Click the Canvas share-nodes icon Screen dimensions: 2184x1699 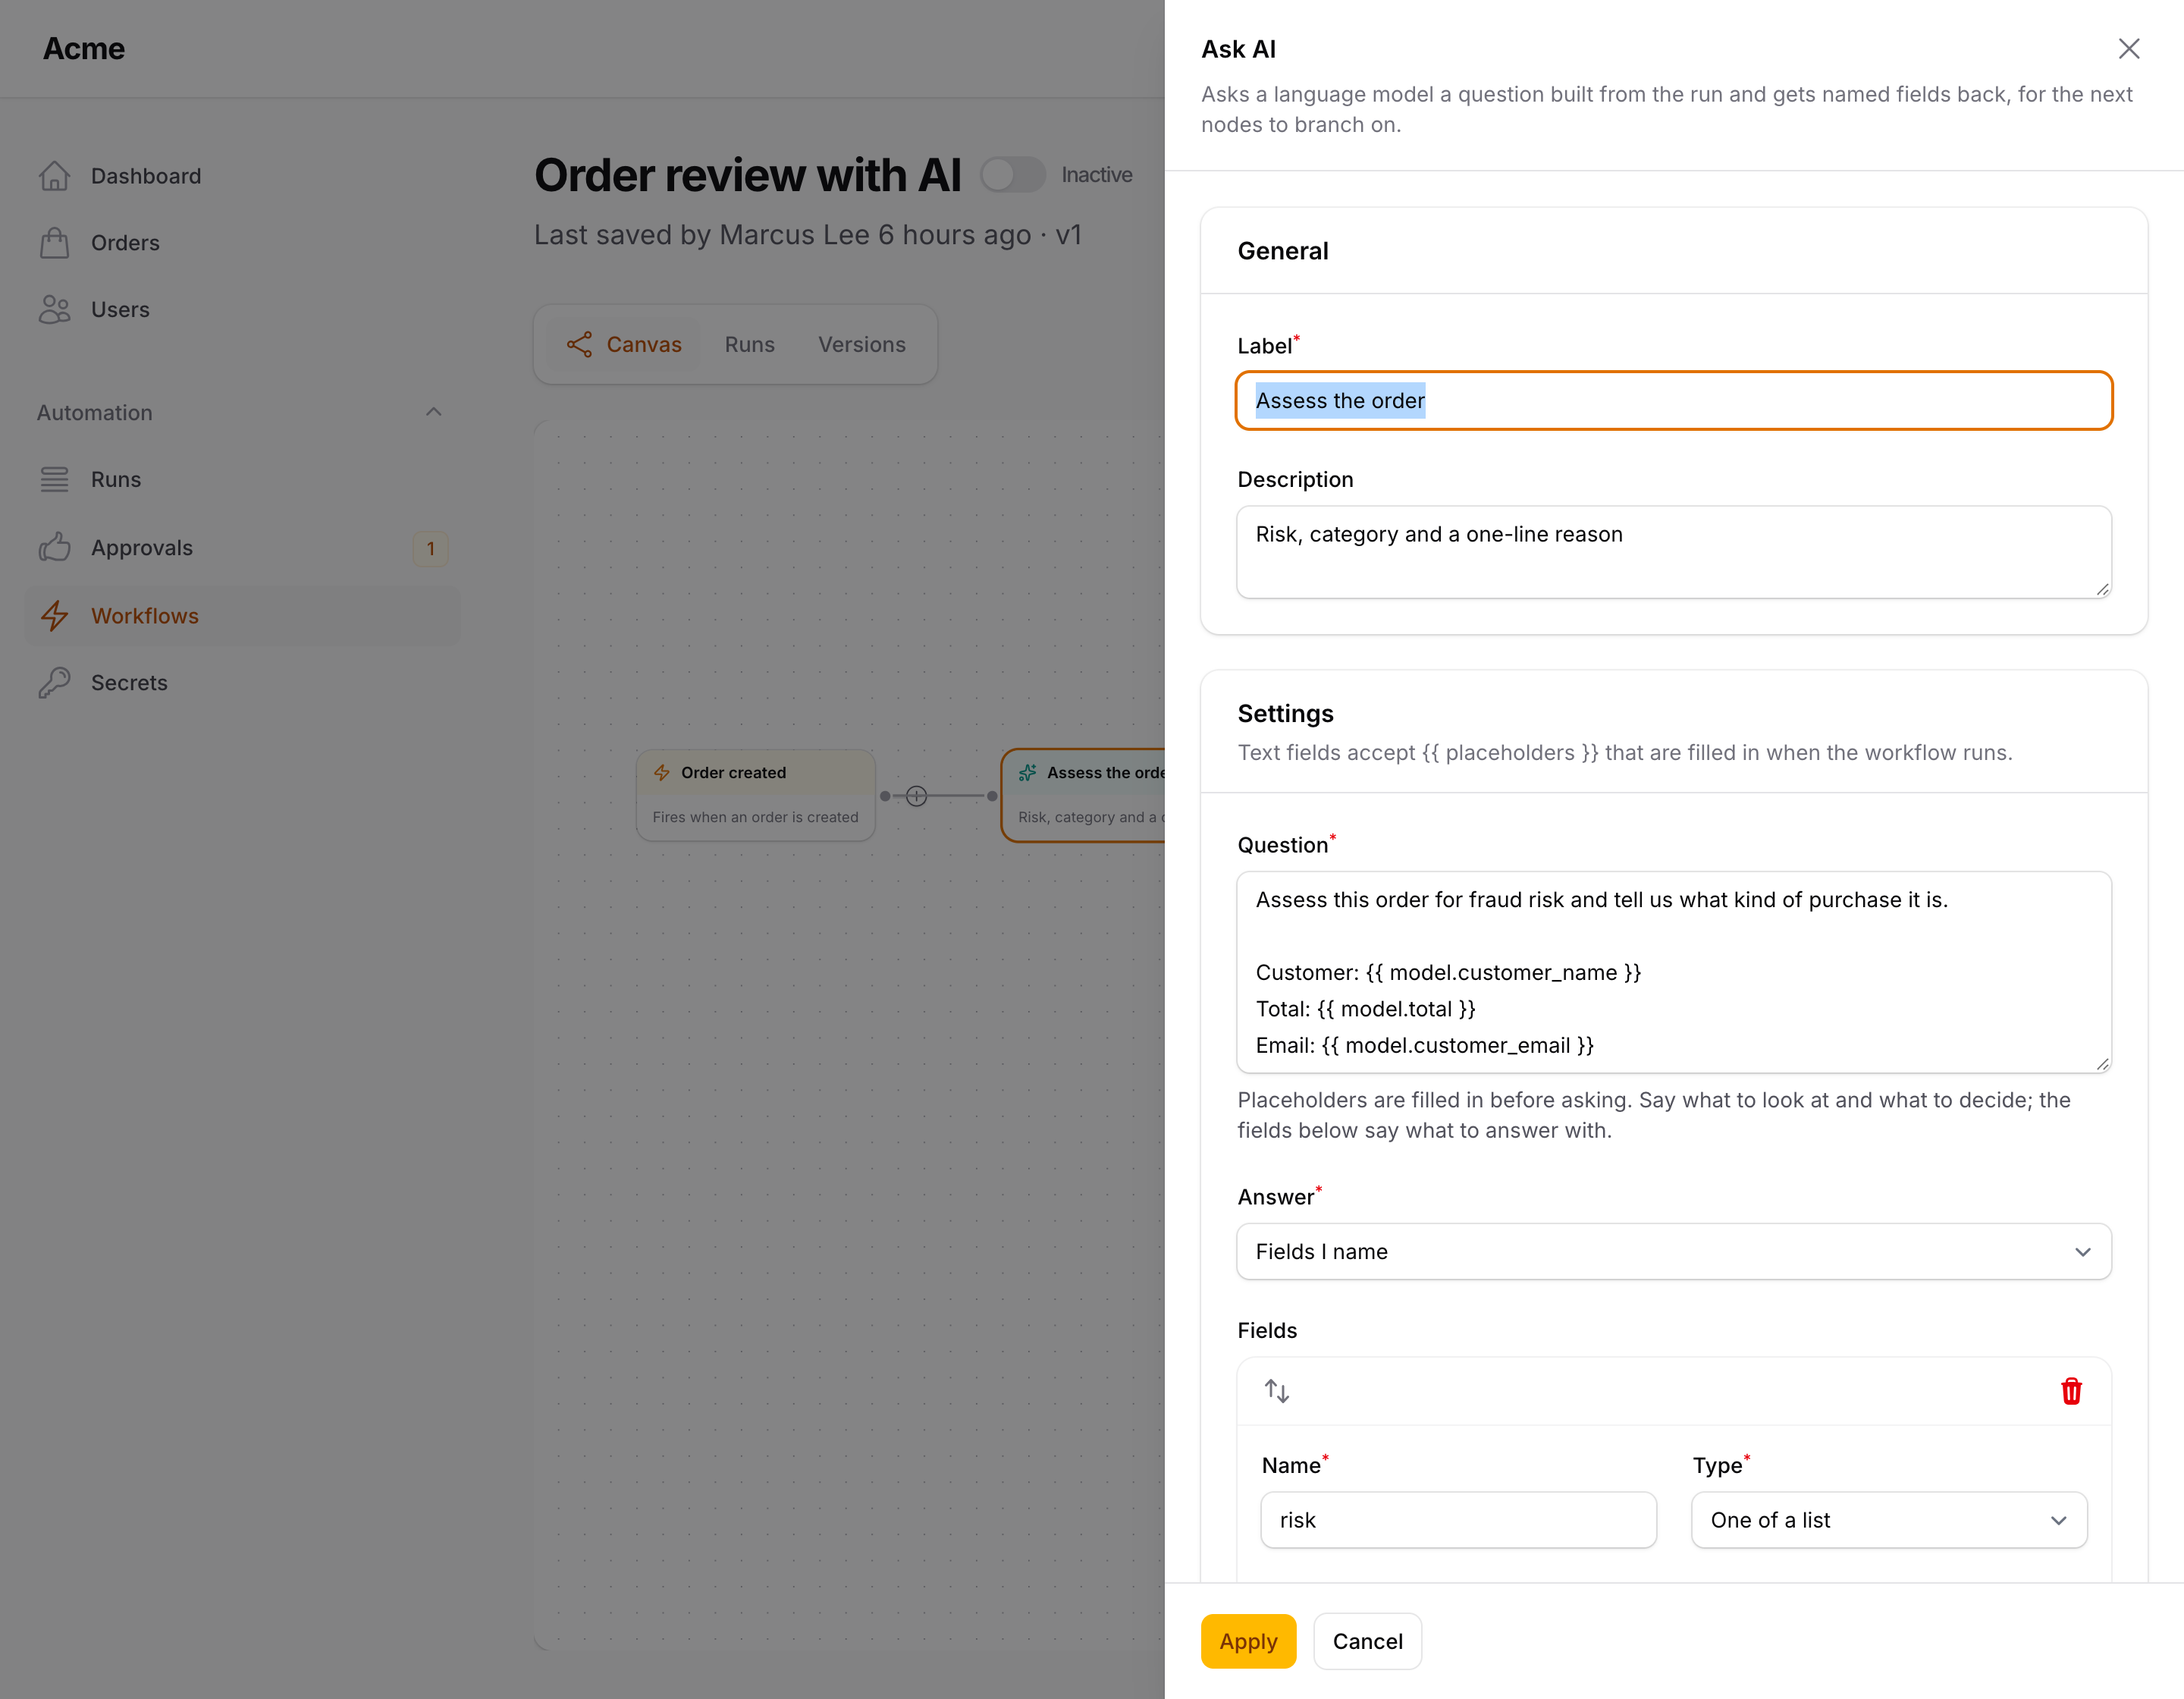coord(579,345)
